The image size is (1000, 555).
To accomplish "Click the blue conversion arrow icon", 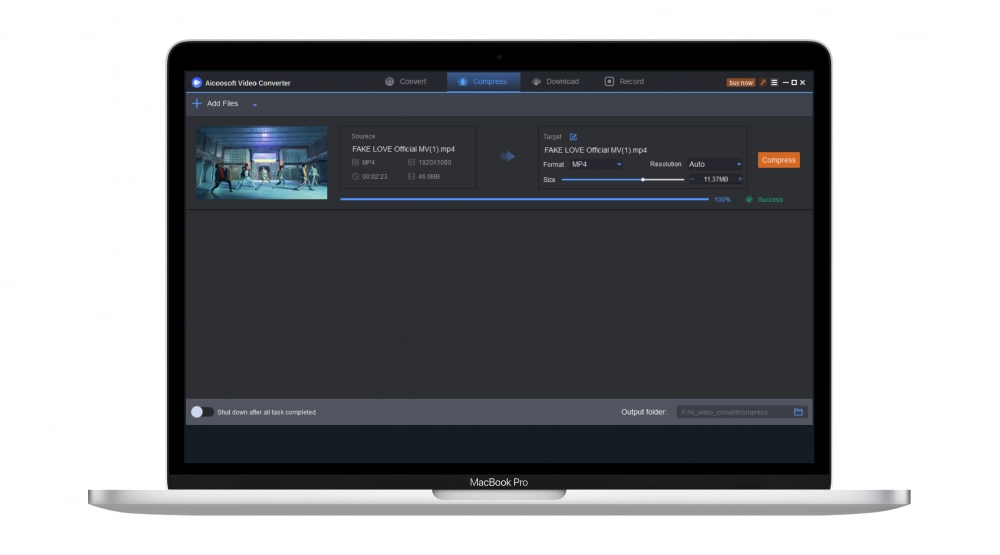I will tap(507, 156).
